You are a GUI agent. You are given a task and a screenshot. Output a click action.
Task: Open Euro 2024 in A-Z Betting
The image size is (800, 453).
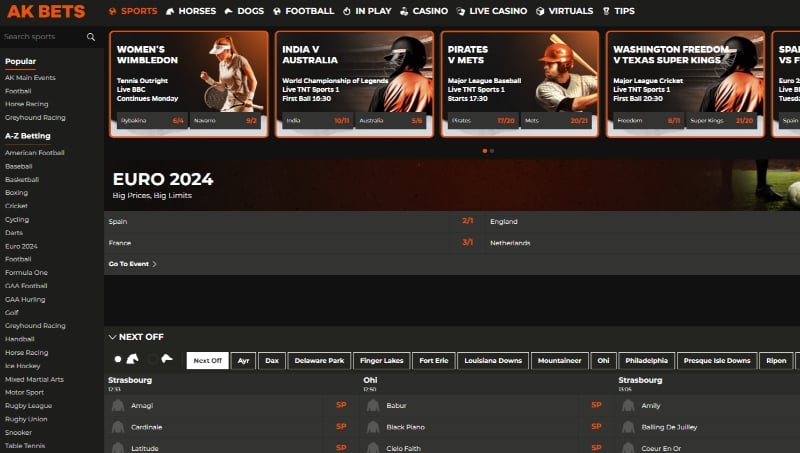(21, 246)
